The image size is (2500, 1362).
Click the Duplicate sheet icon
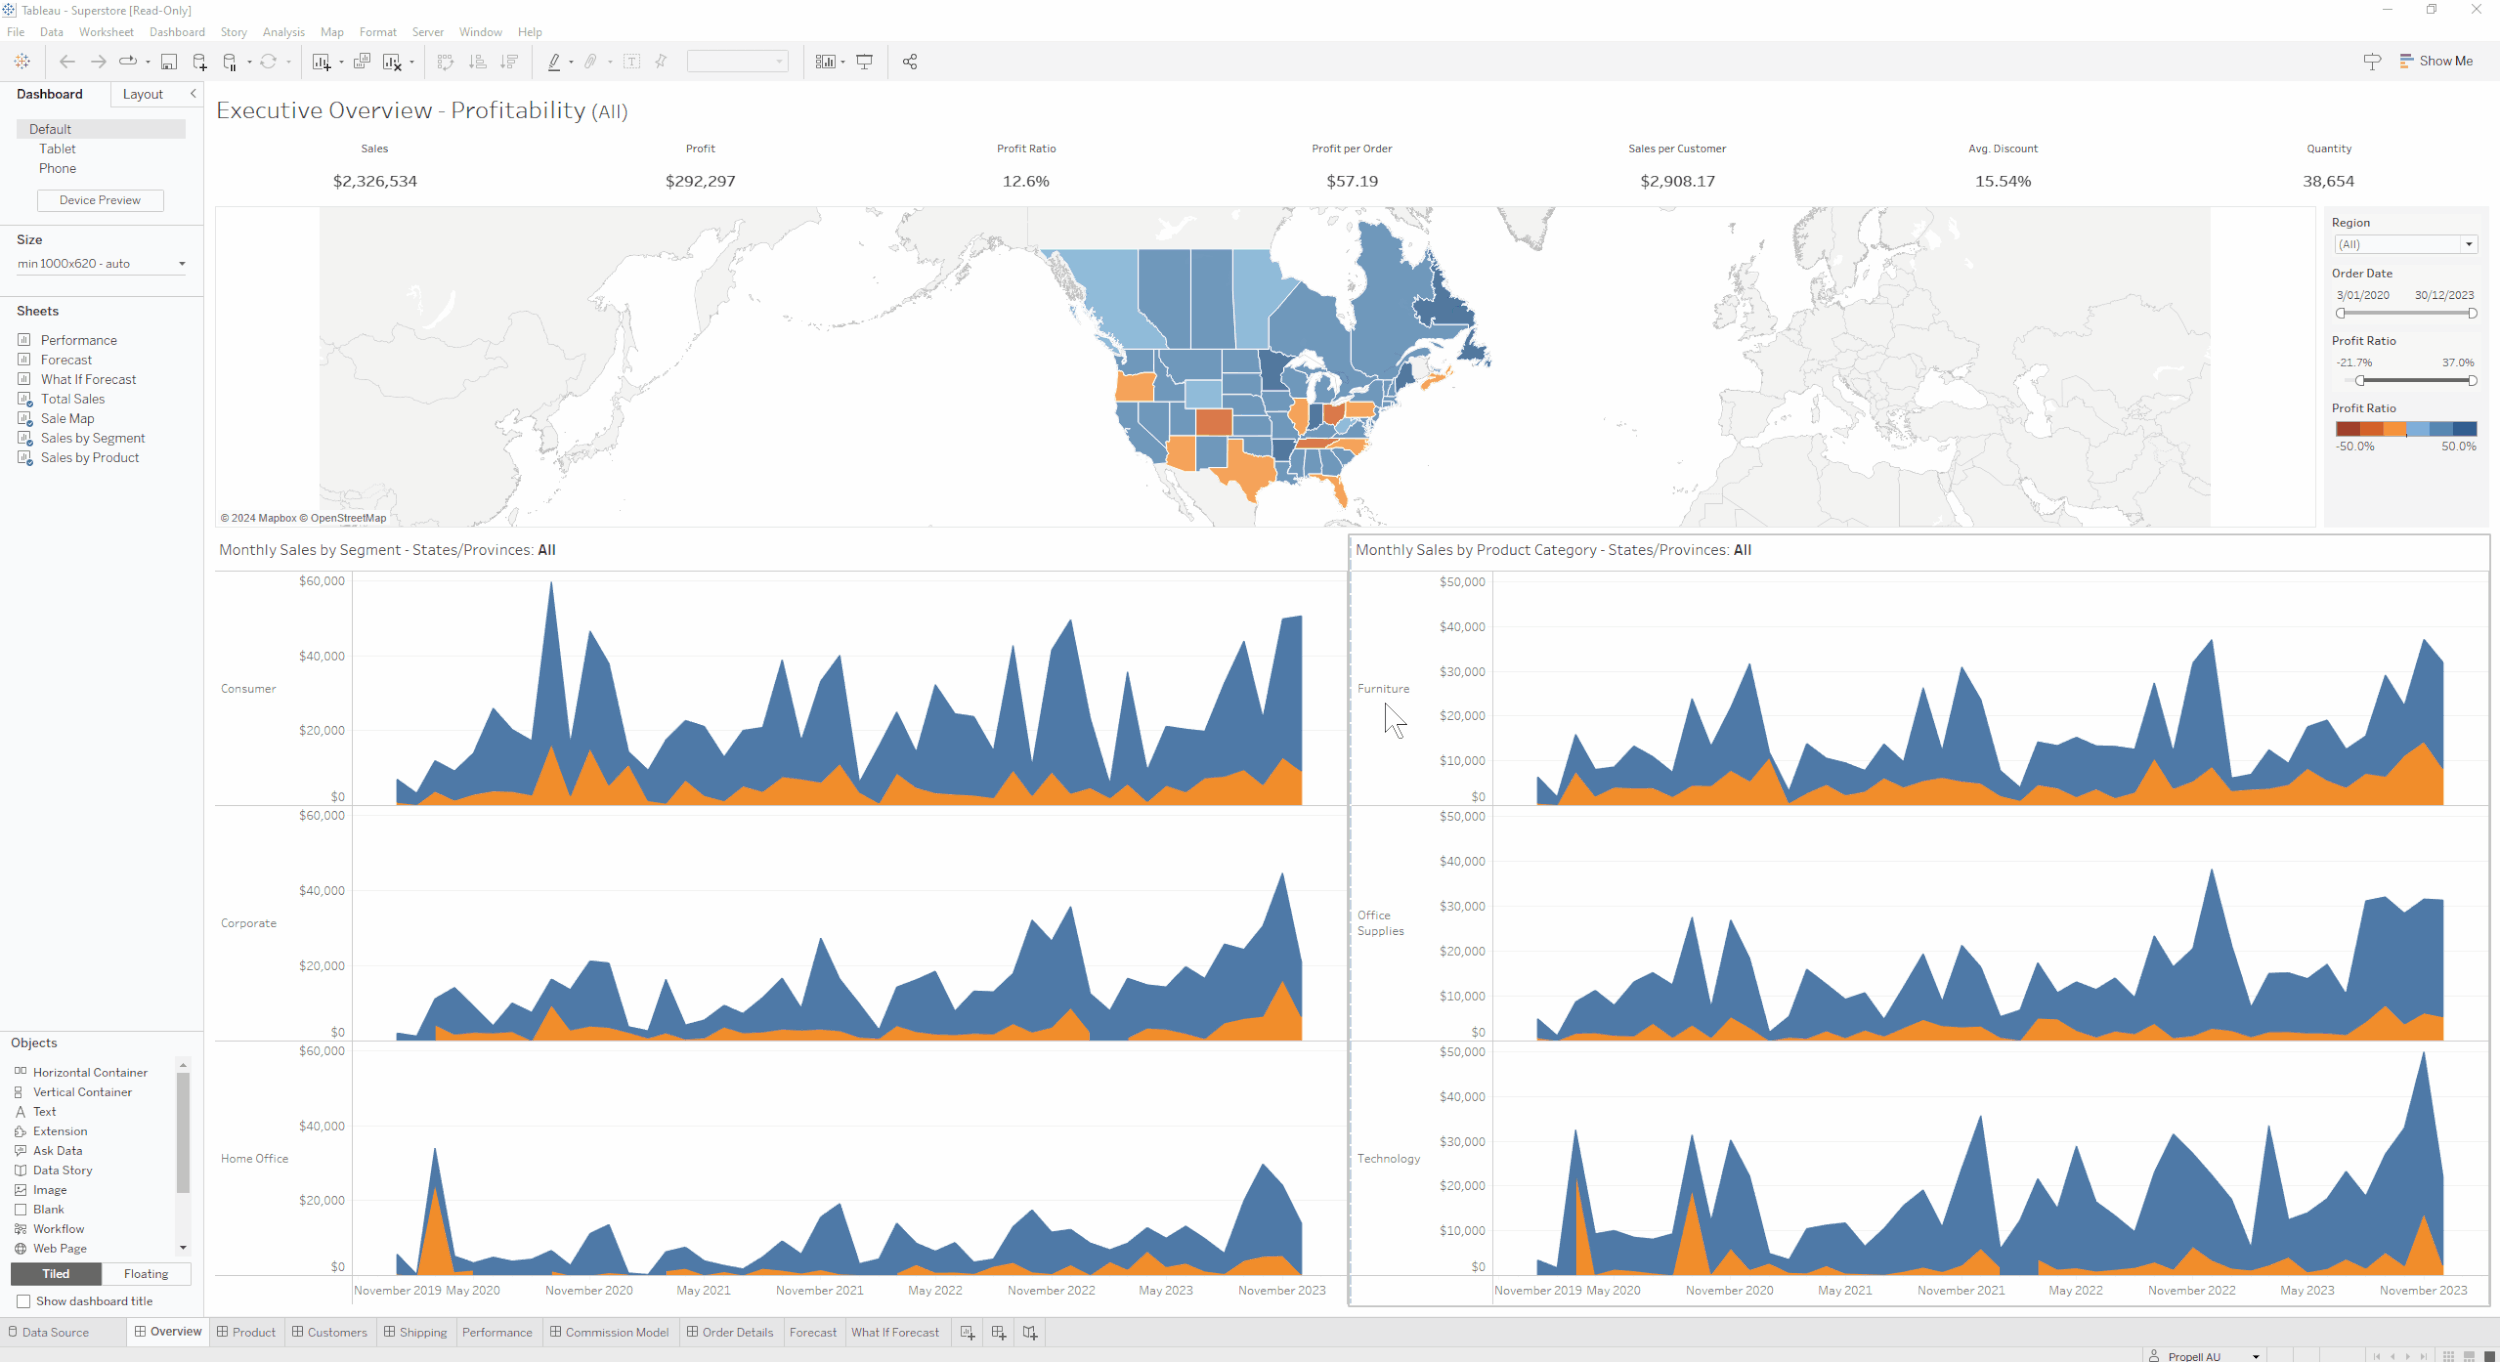[362, 62]
